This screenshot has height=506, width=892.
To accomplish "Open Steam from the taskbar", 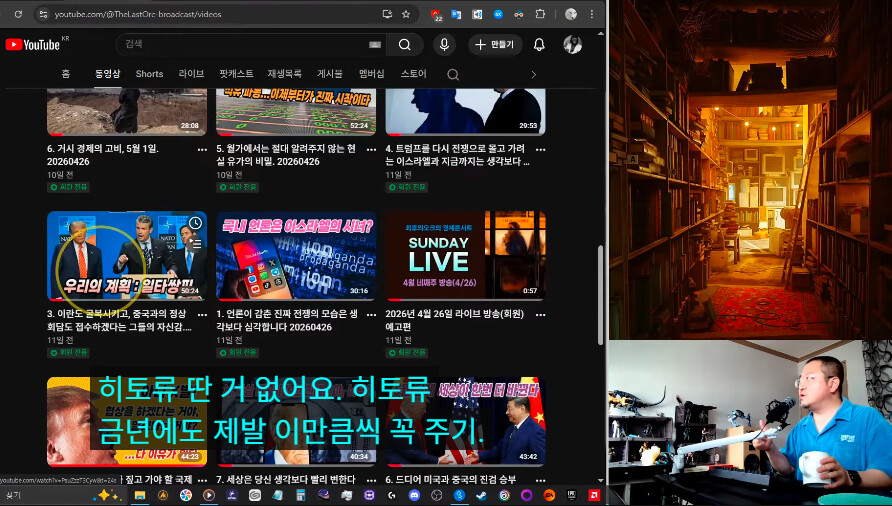I will click(x=481, y=495).
